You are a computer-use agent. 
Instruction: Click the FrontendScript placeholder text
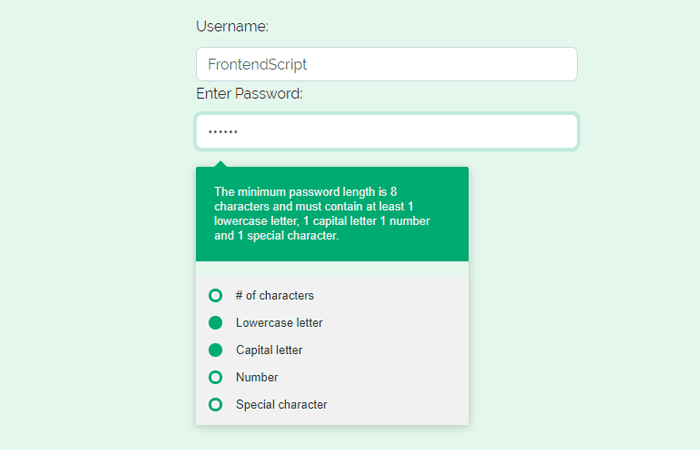(x=257, y=64)
